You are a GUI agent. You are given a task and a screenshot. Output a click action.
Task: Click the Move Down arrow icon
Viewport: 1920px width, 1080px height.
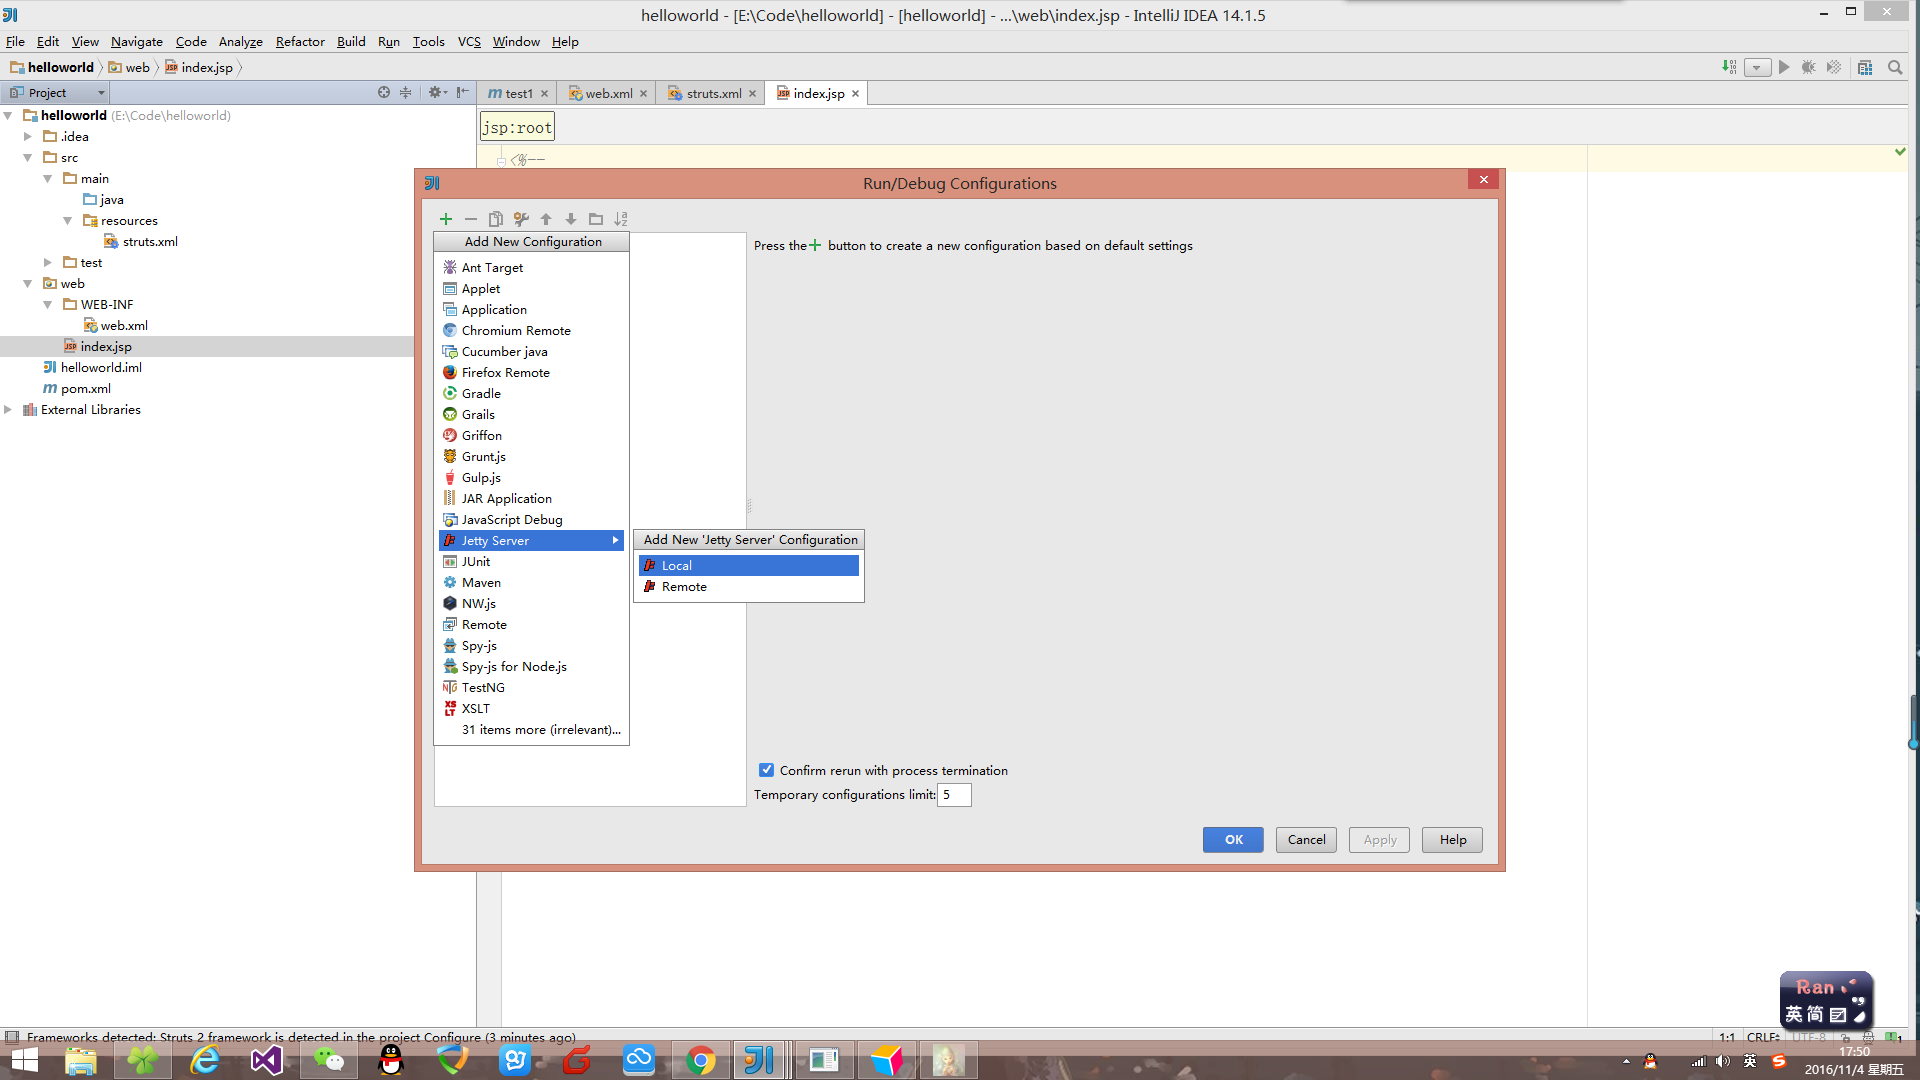[571, 219]
